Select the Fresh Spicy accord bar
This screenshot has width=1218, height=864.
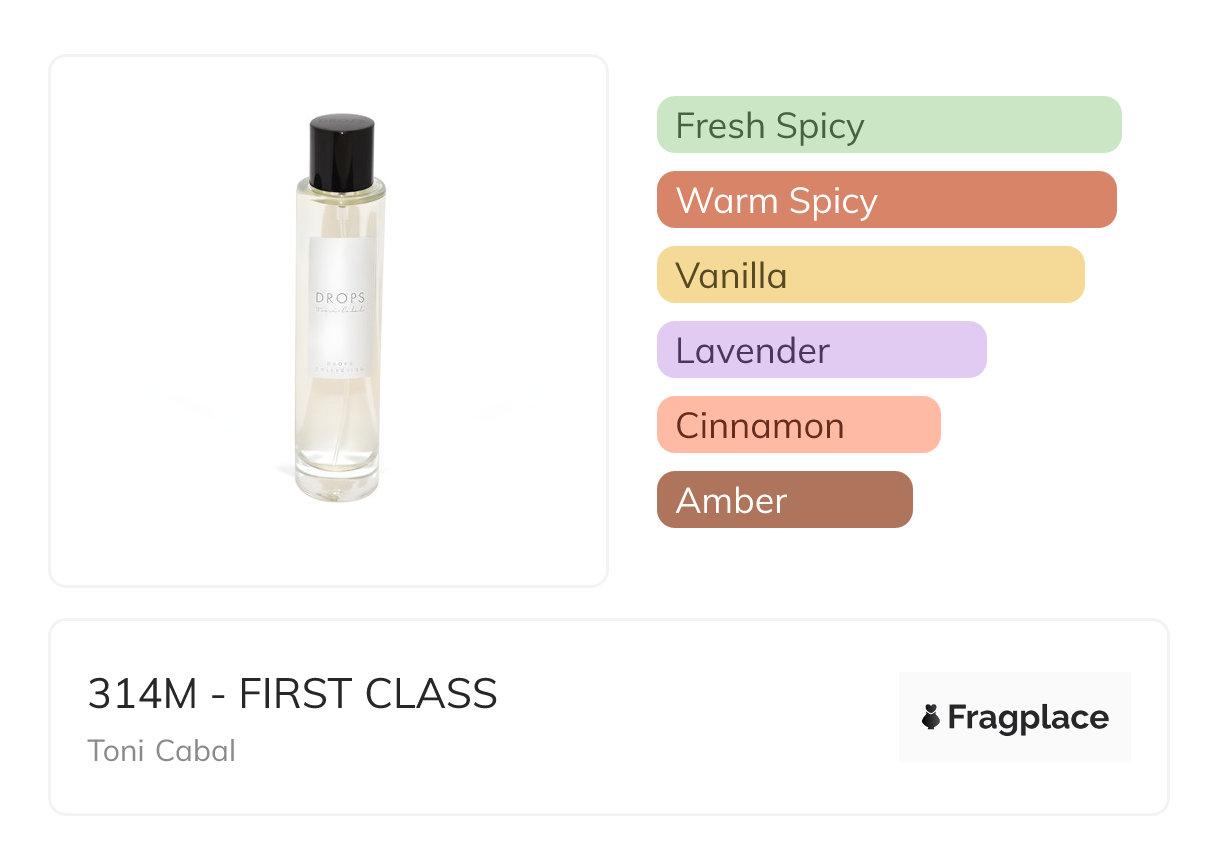tap(889, 125)
